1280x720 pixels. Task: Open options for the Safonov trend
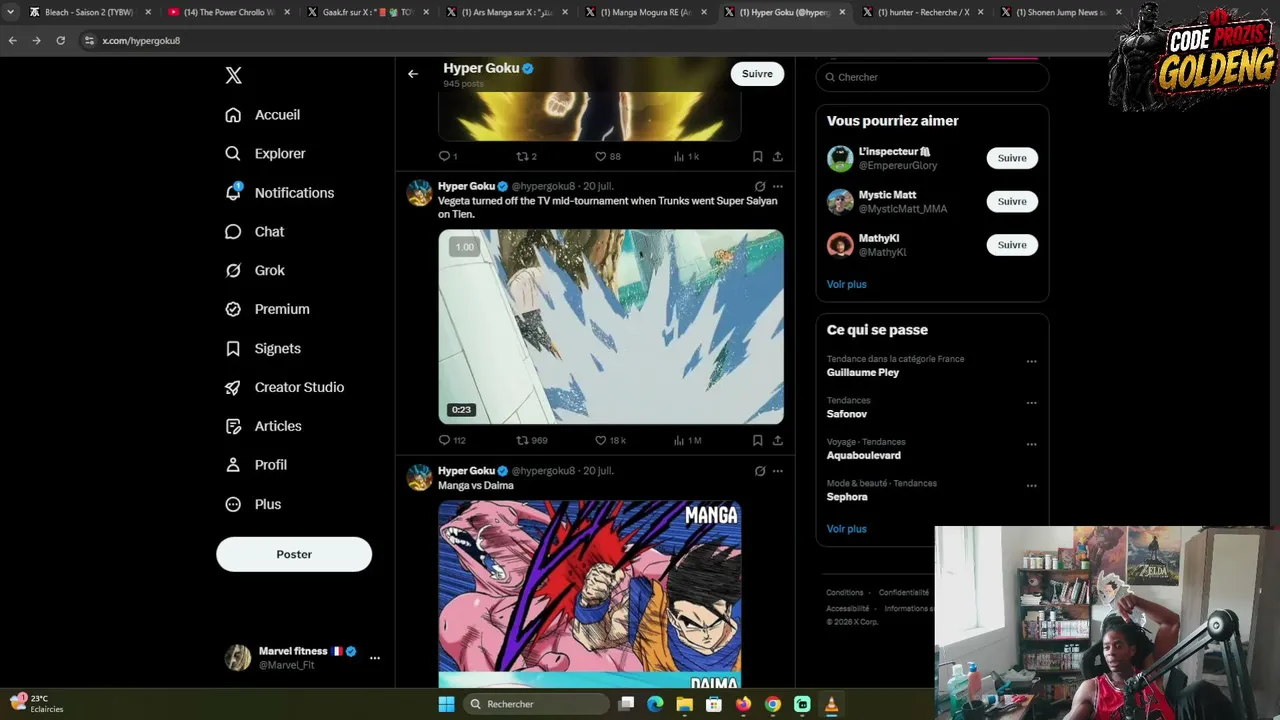[1031, 403]
